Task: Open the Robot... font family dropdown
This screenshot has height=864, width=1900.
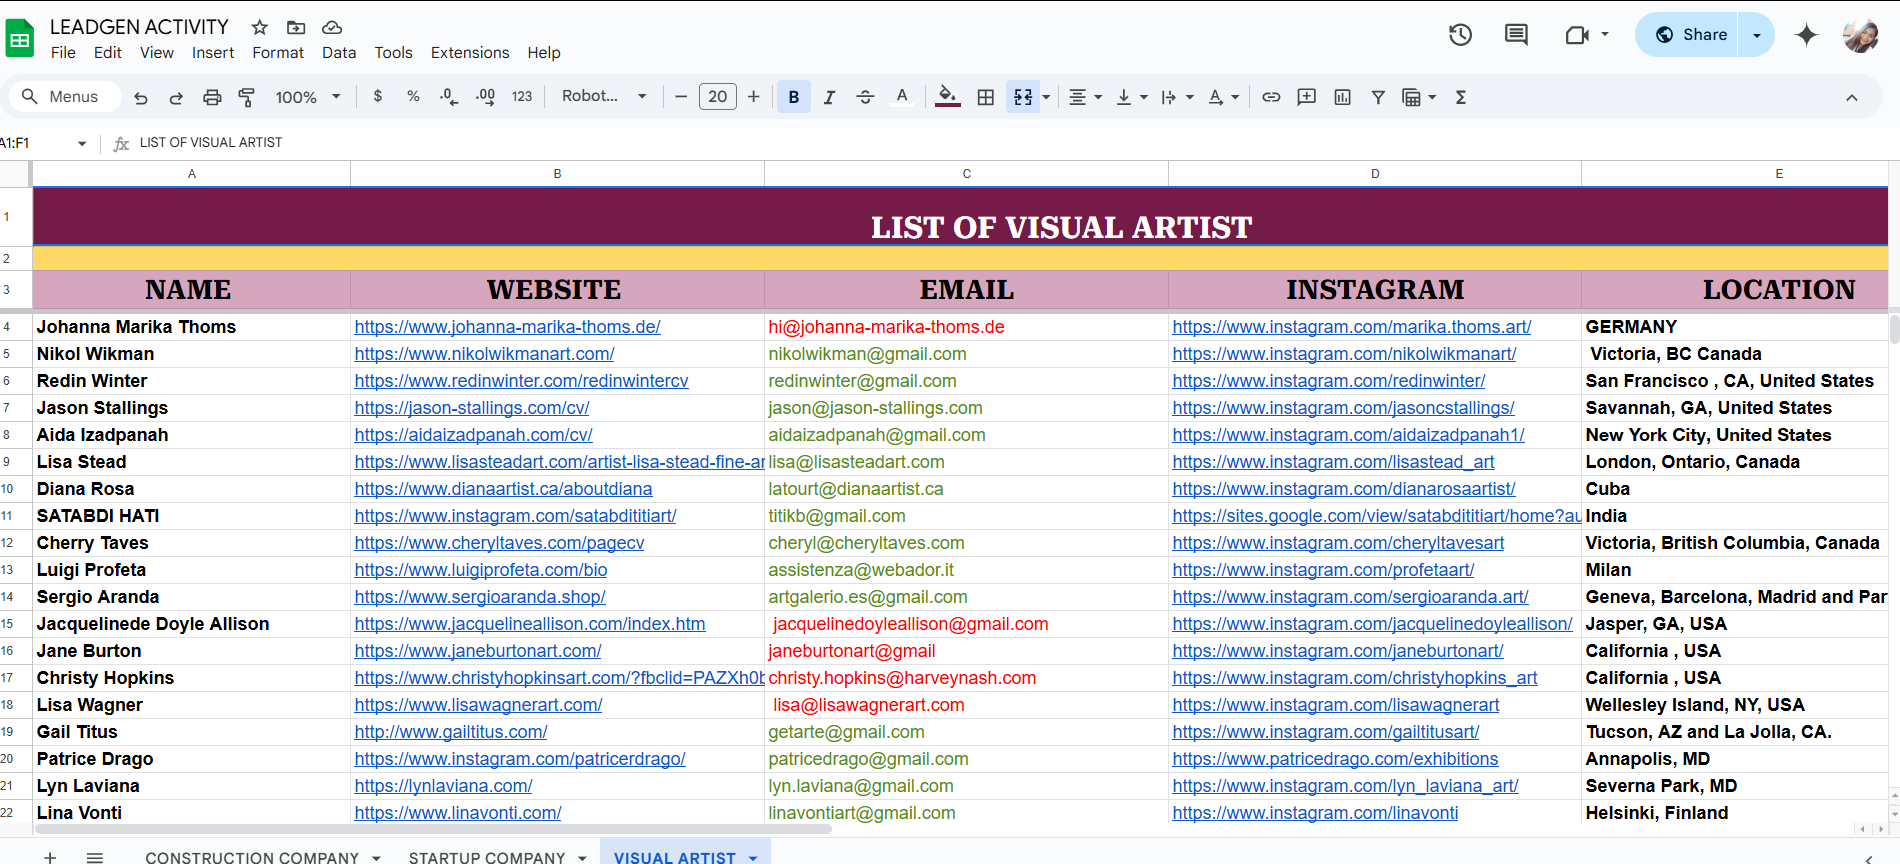Action: 604,96
